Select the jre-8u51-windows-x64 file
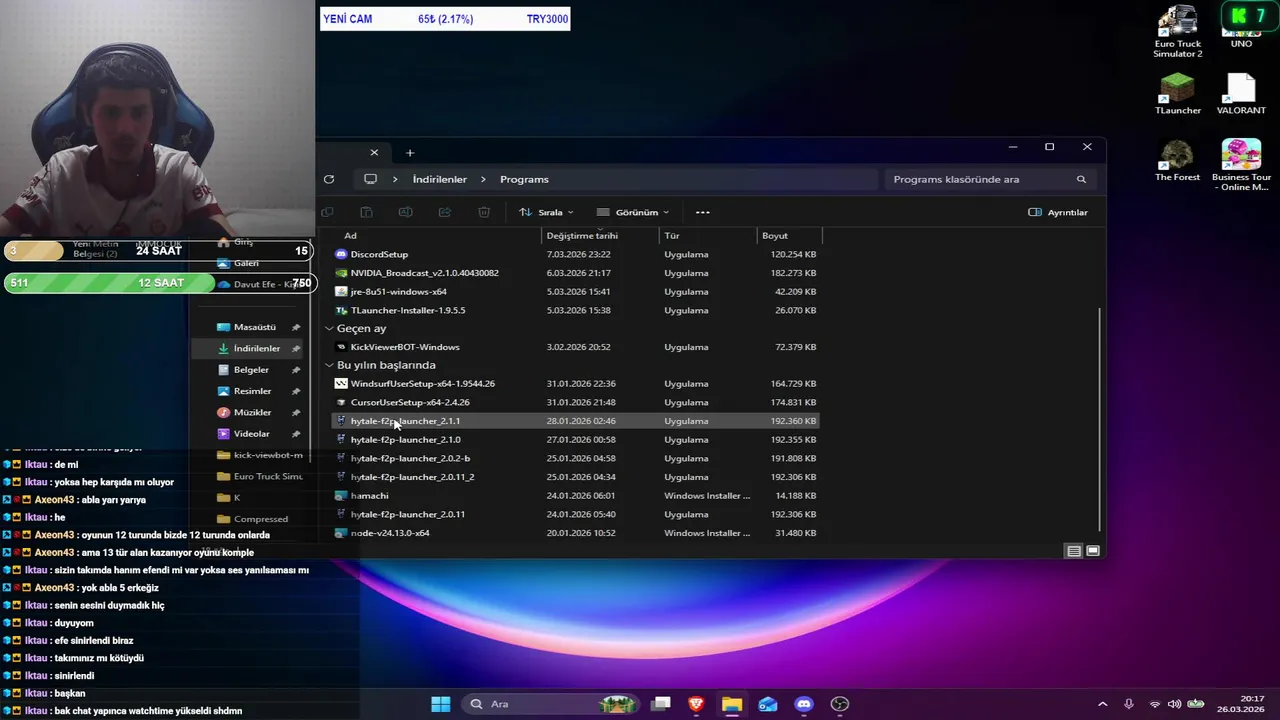 pos(575,292)
